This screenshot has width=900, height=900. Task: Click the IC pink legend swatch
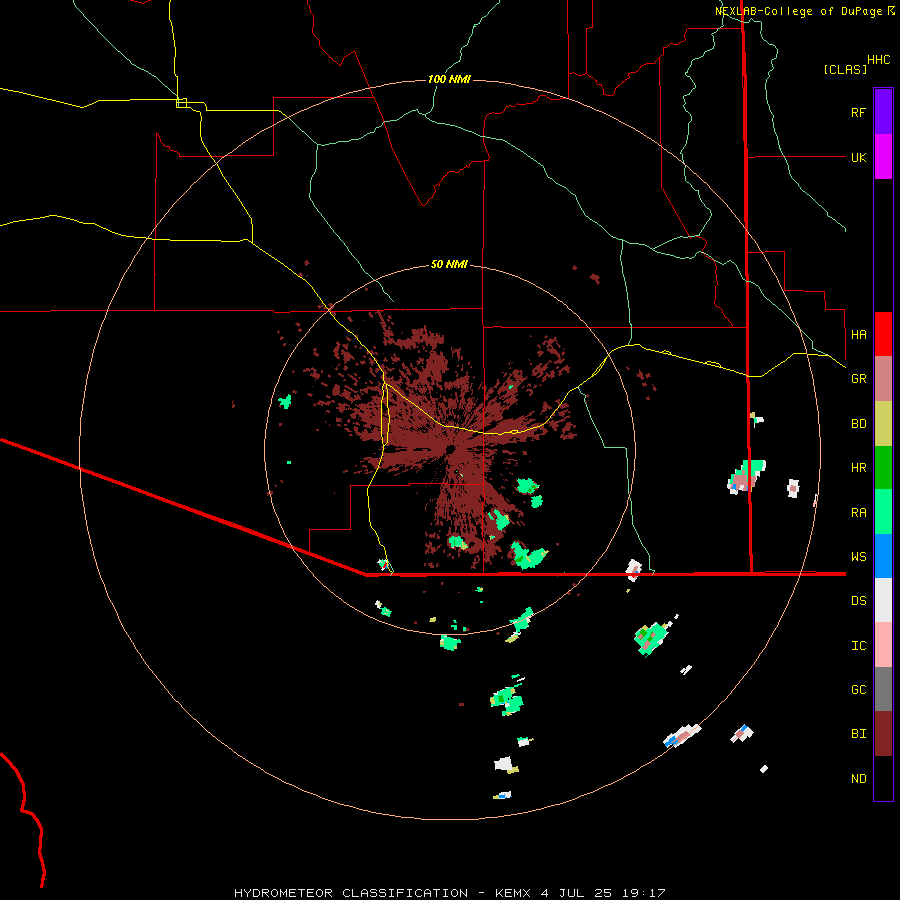pos(883,645)
